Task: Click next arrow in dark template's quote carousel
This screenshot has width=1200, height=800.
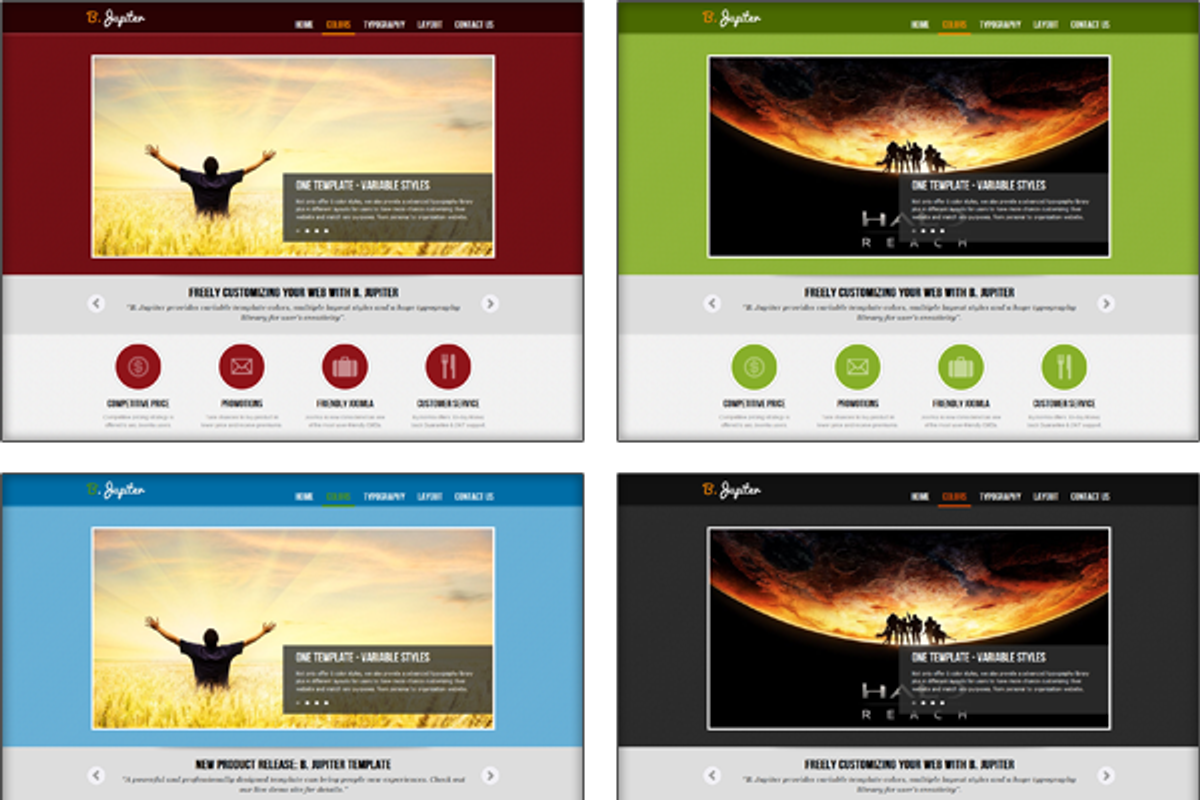Action: tap(1106, 775)
